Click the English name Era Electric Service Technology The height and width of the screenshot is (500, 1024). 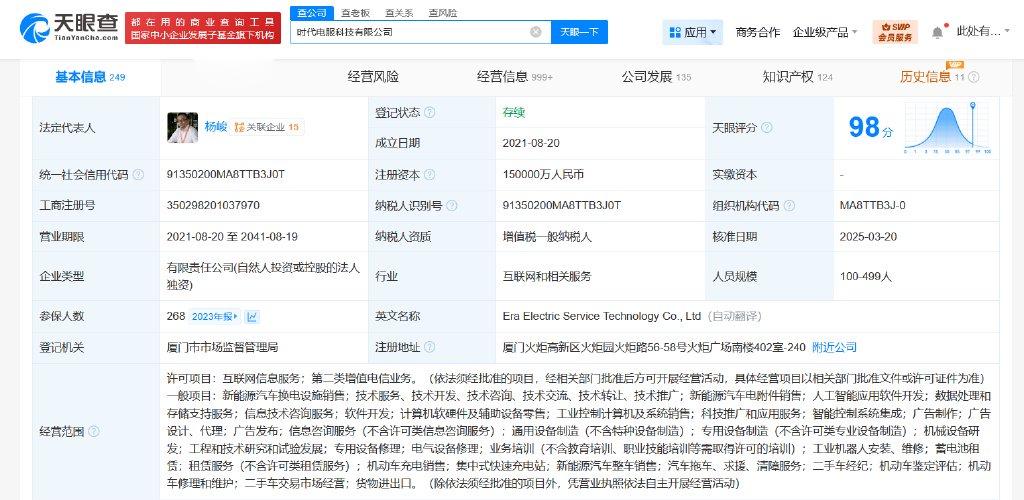[601, 316]
